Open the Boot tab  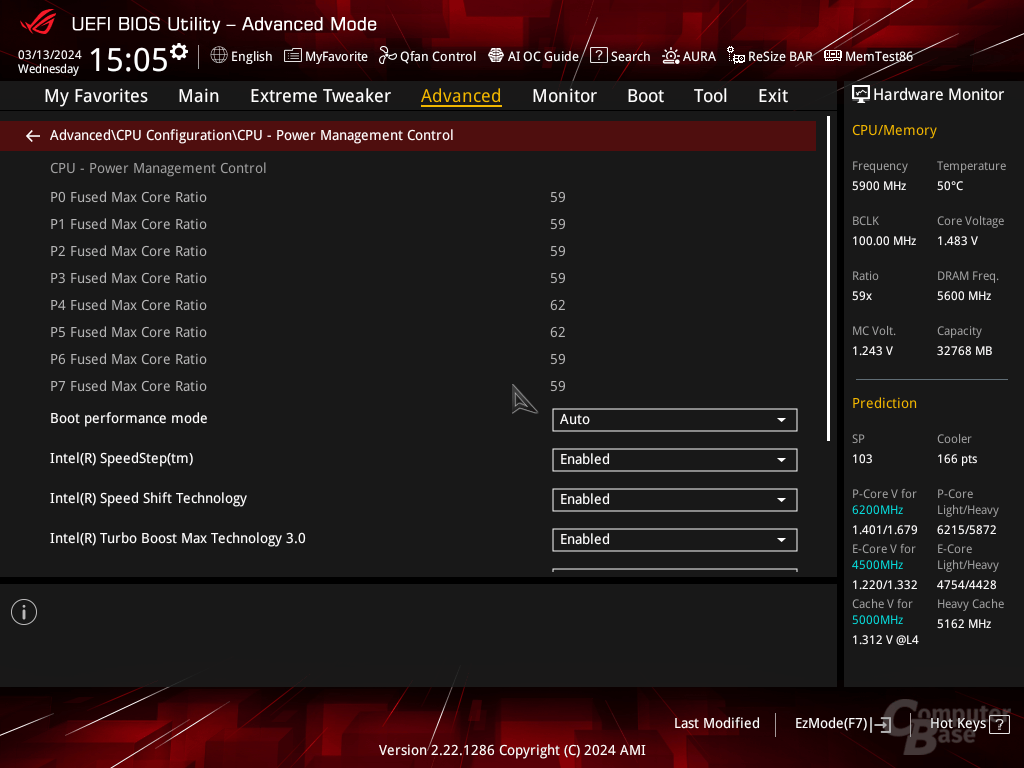[x=645, y=96]
